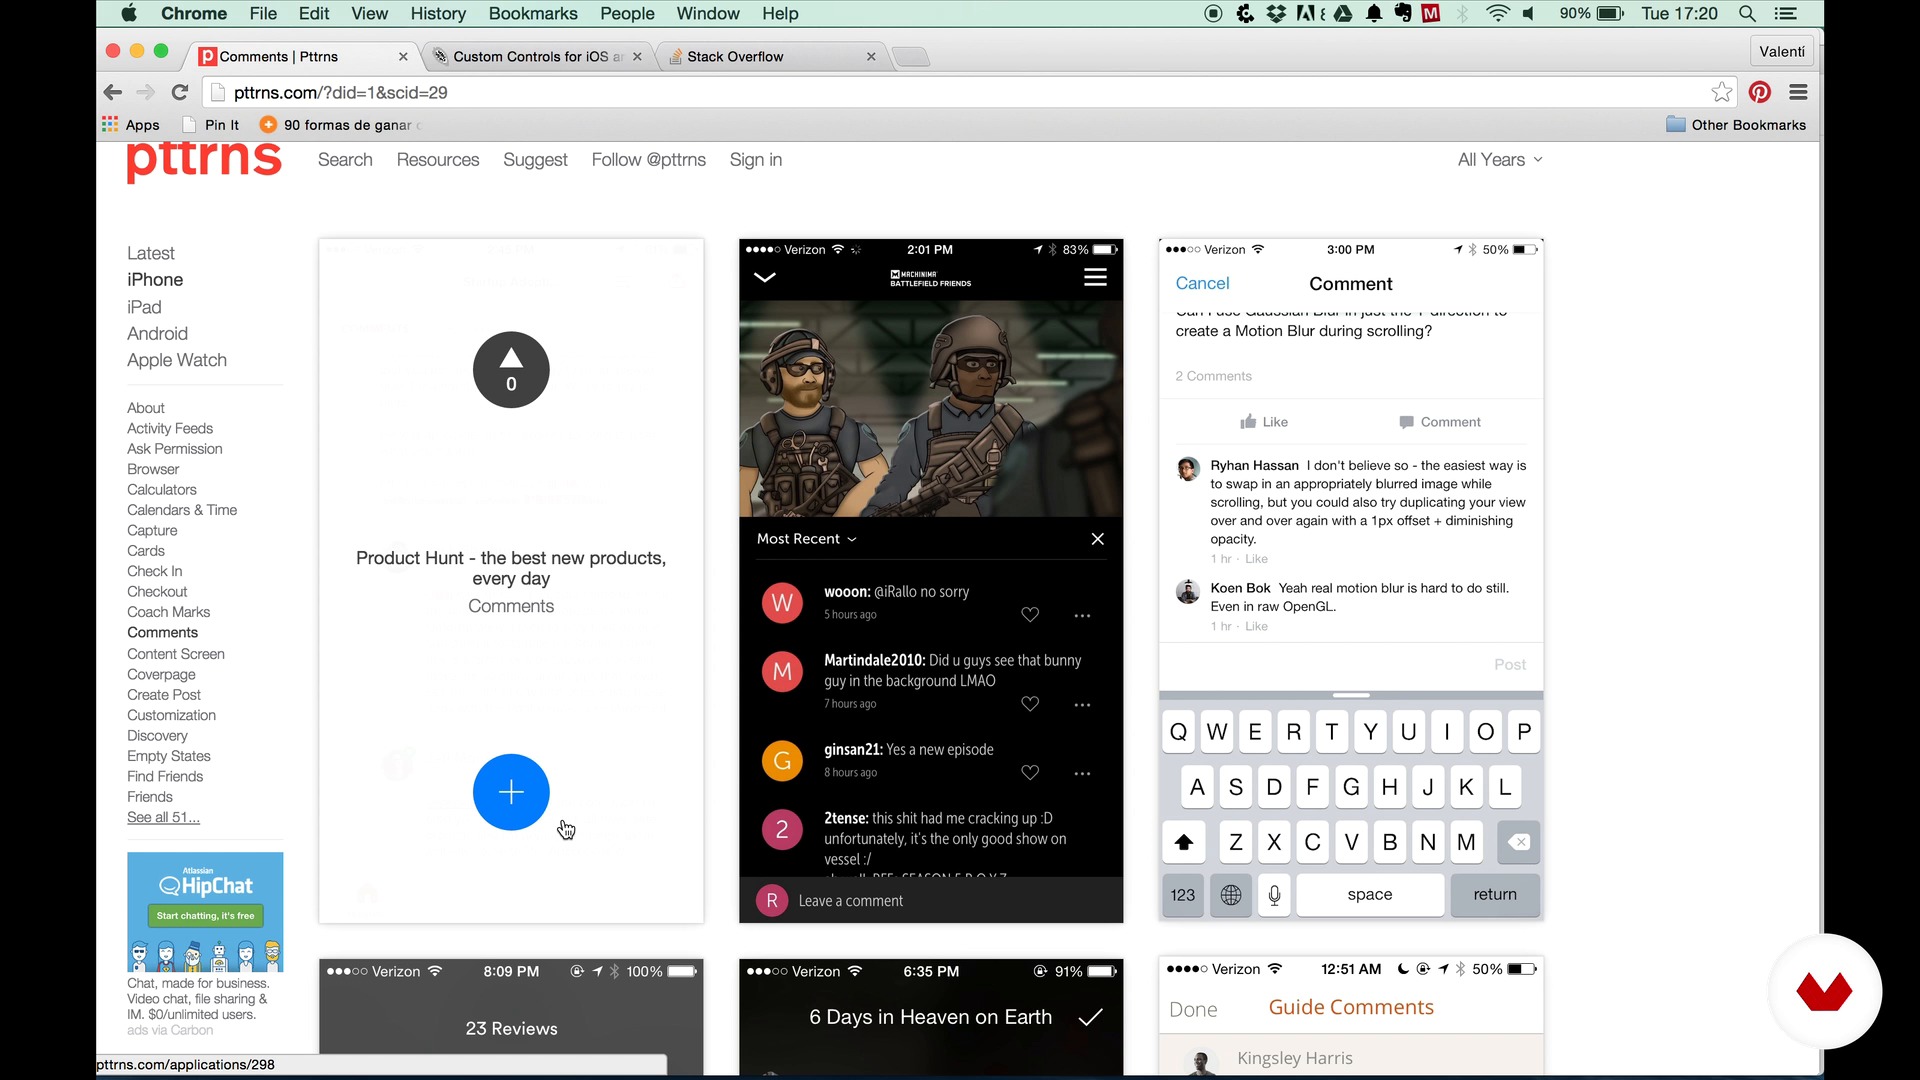Open the Battlefield Friends comments screenshot

click(931, 580)
